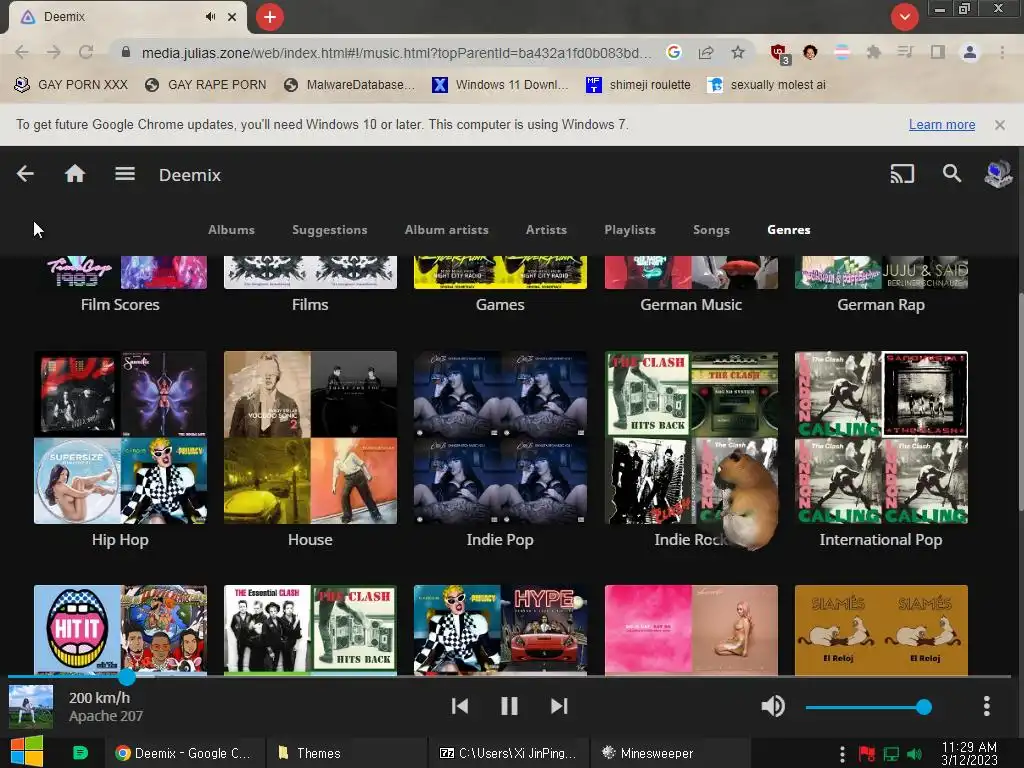Click the Learn more link
This screenshot has height=768, width=1024.
942,125
